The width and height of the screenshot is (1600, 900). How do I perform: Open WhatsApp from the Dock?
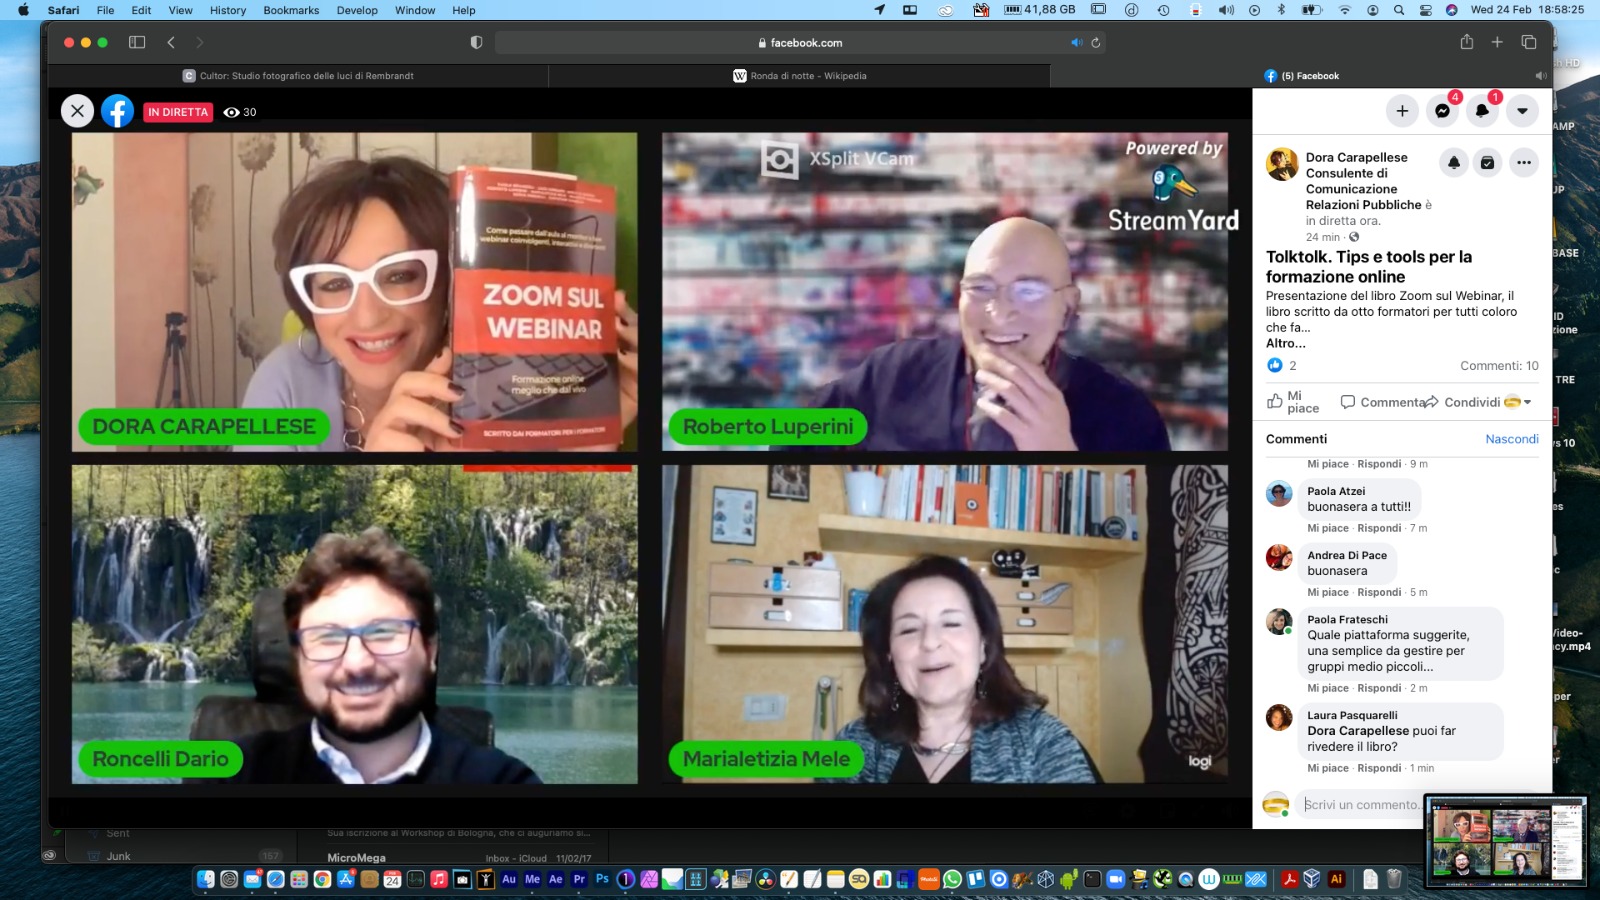pyautogui.click(x=952, y=879)
